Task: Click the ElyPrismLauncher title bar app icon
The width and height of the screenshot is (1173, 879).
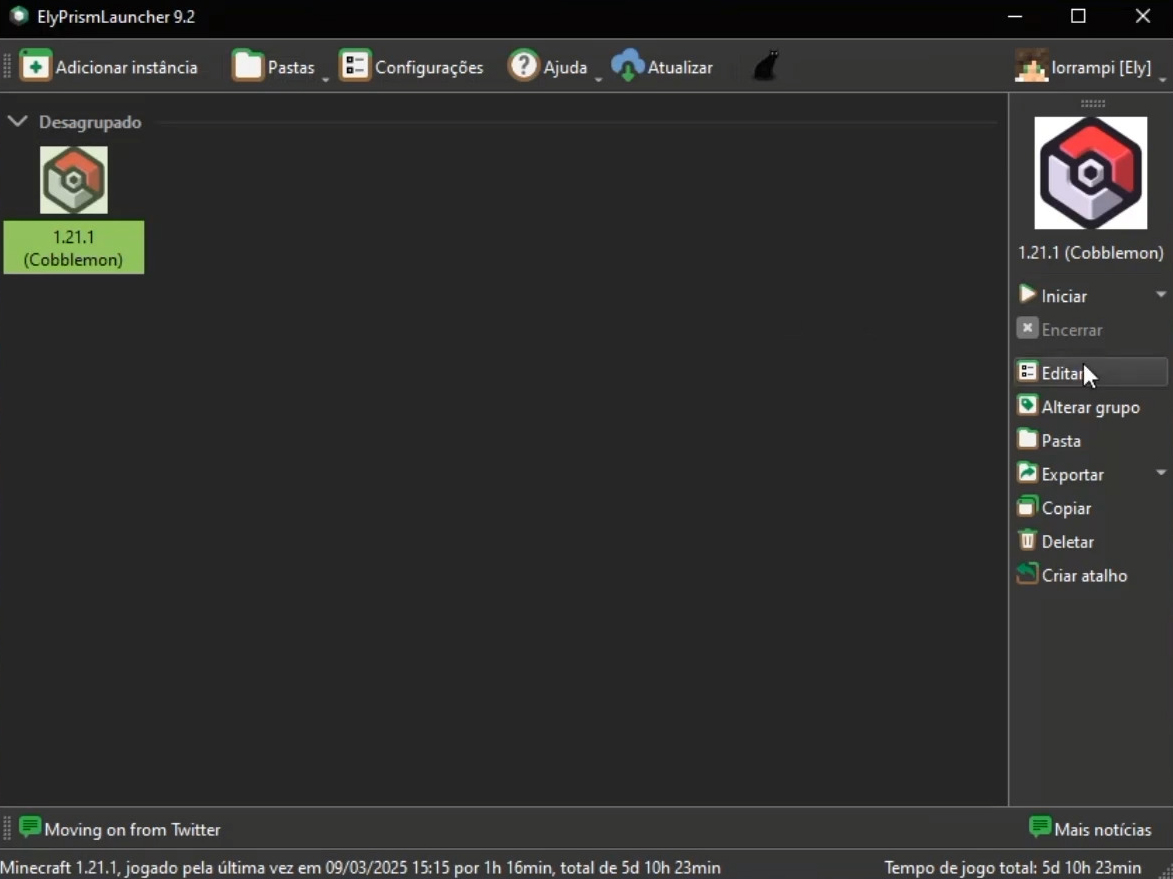Action: click(18, 16)
